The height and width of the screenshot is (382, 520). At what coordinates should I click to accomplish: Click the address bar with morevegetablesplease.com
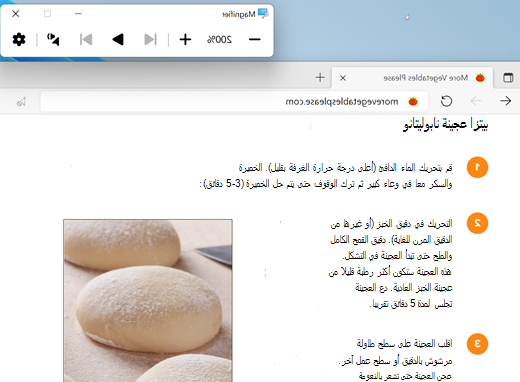click(x=234, y=101)
